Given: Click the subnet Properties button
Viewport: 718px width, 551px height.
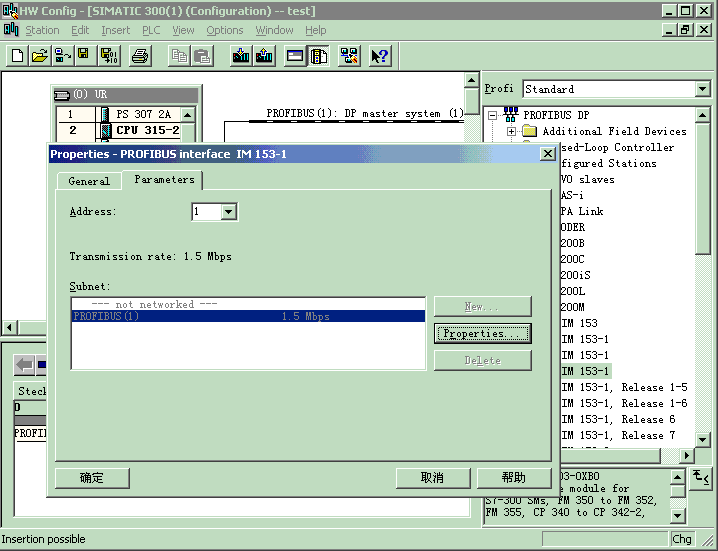Looking at the screenshot, I should pyautogui.click(x=482, y=333).
